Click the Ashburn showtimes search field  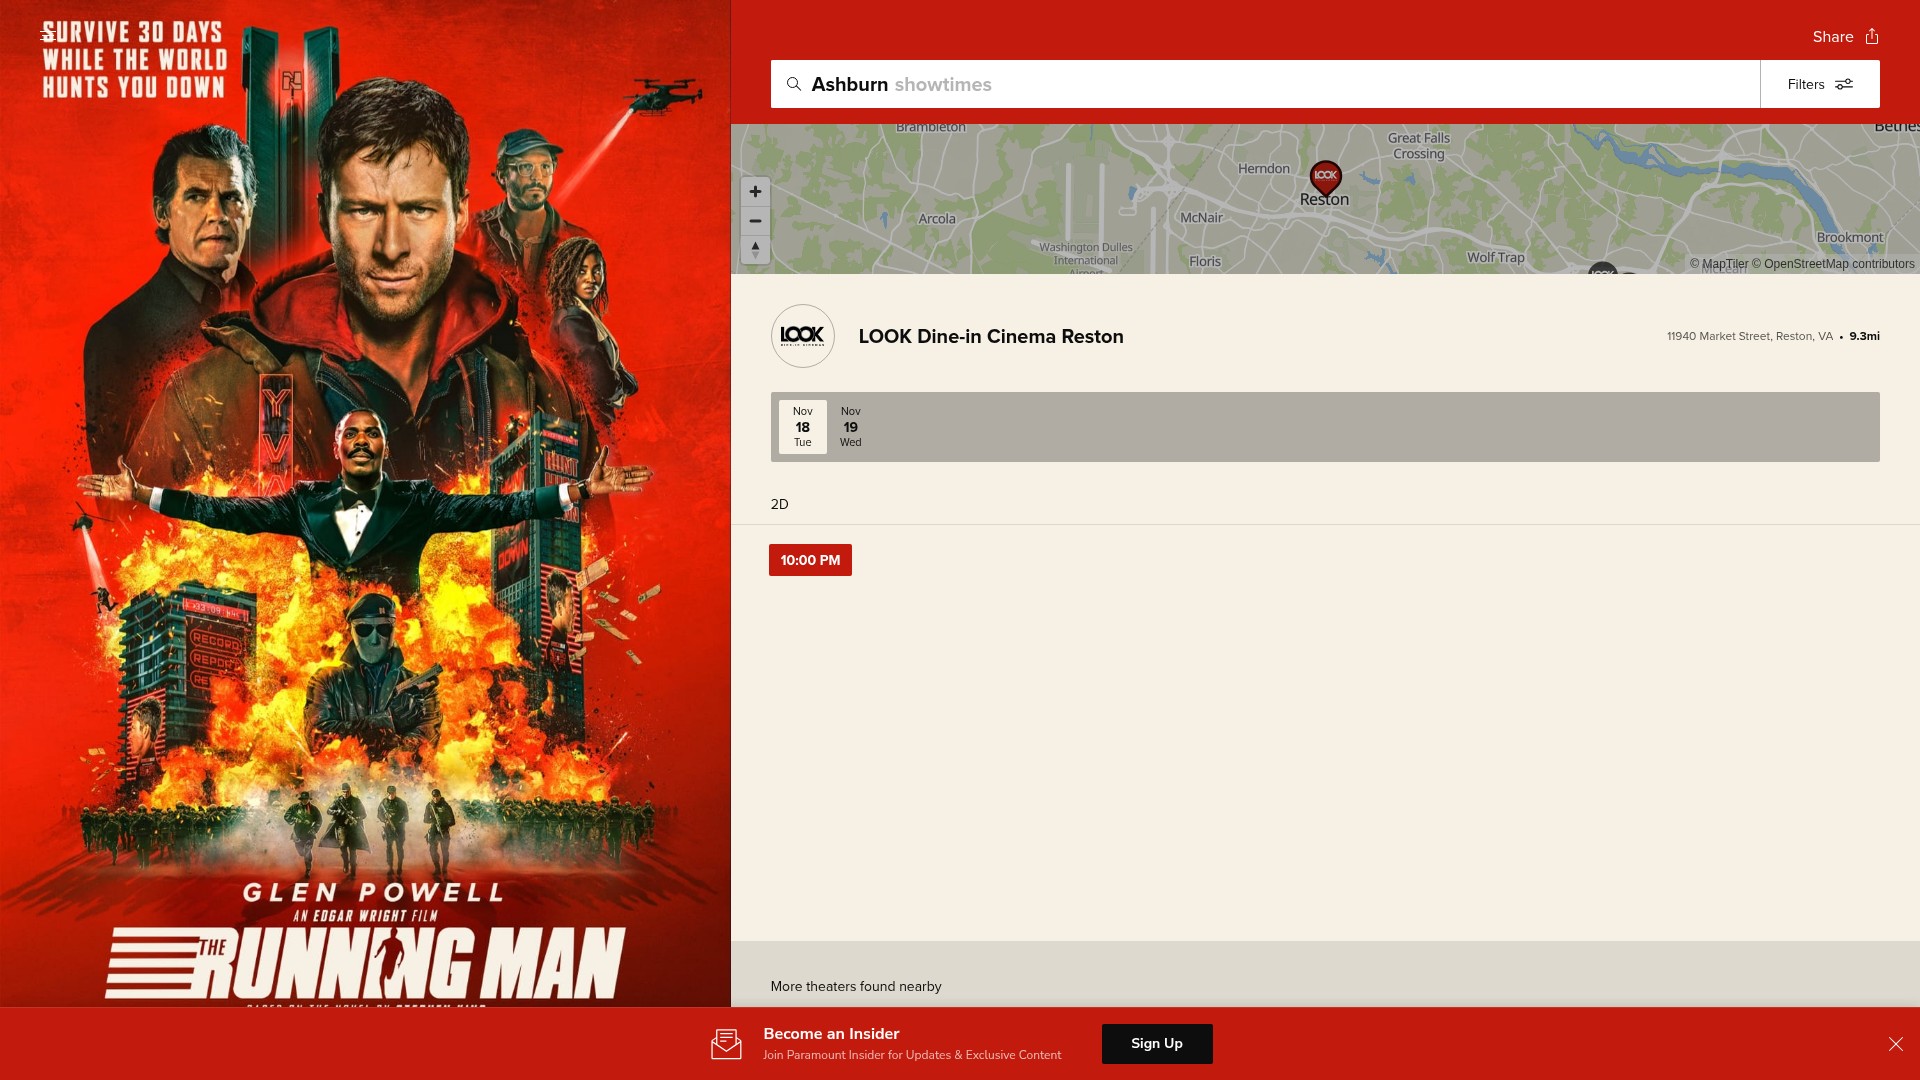click(1265, 84)
